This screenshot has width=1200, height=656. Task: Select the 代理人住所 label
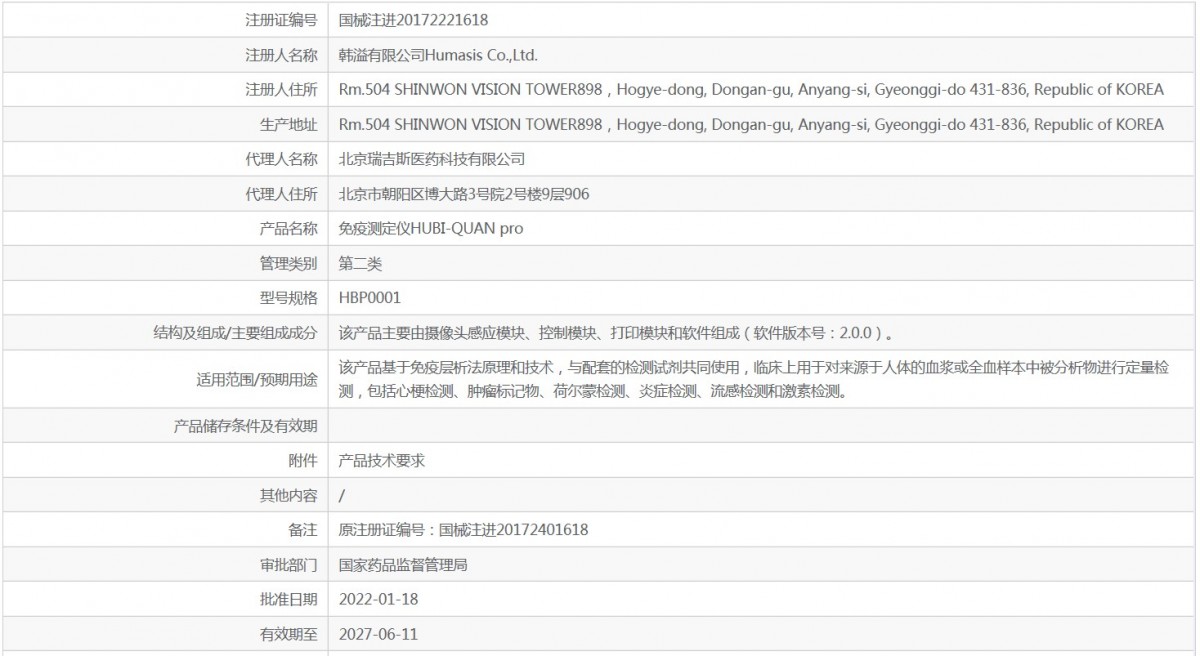282,194
